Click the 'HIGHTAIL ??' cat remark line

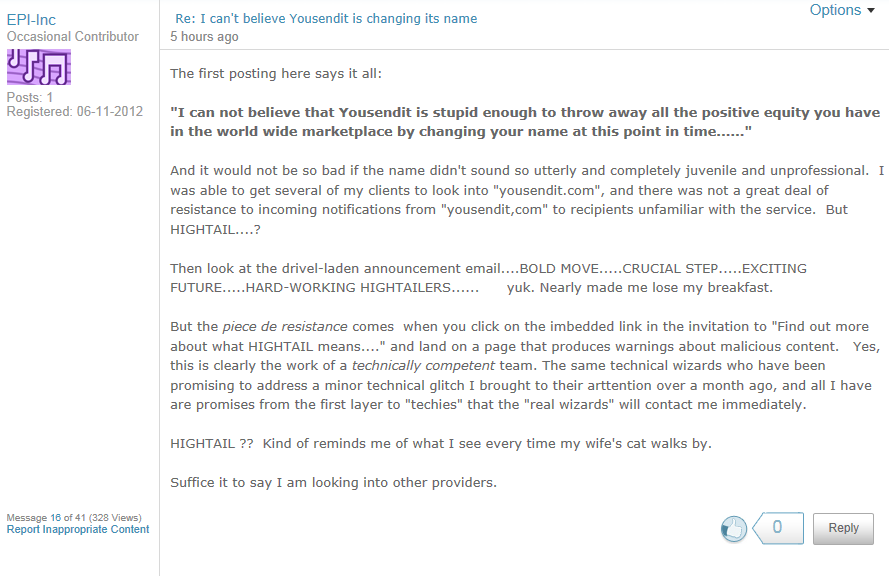pyautogui.click(x=441, y=444)
